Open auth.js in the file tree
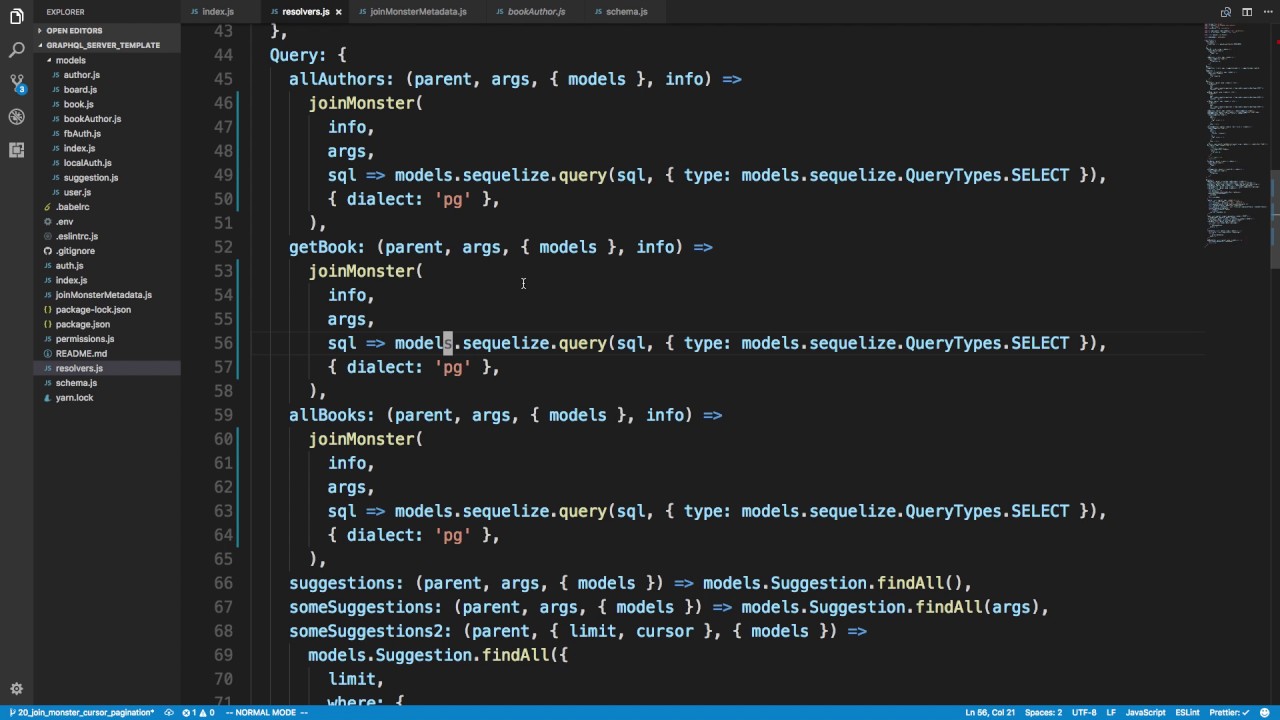The image size is (1280, 720). point(69,266)
